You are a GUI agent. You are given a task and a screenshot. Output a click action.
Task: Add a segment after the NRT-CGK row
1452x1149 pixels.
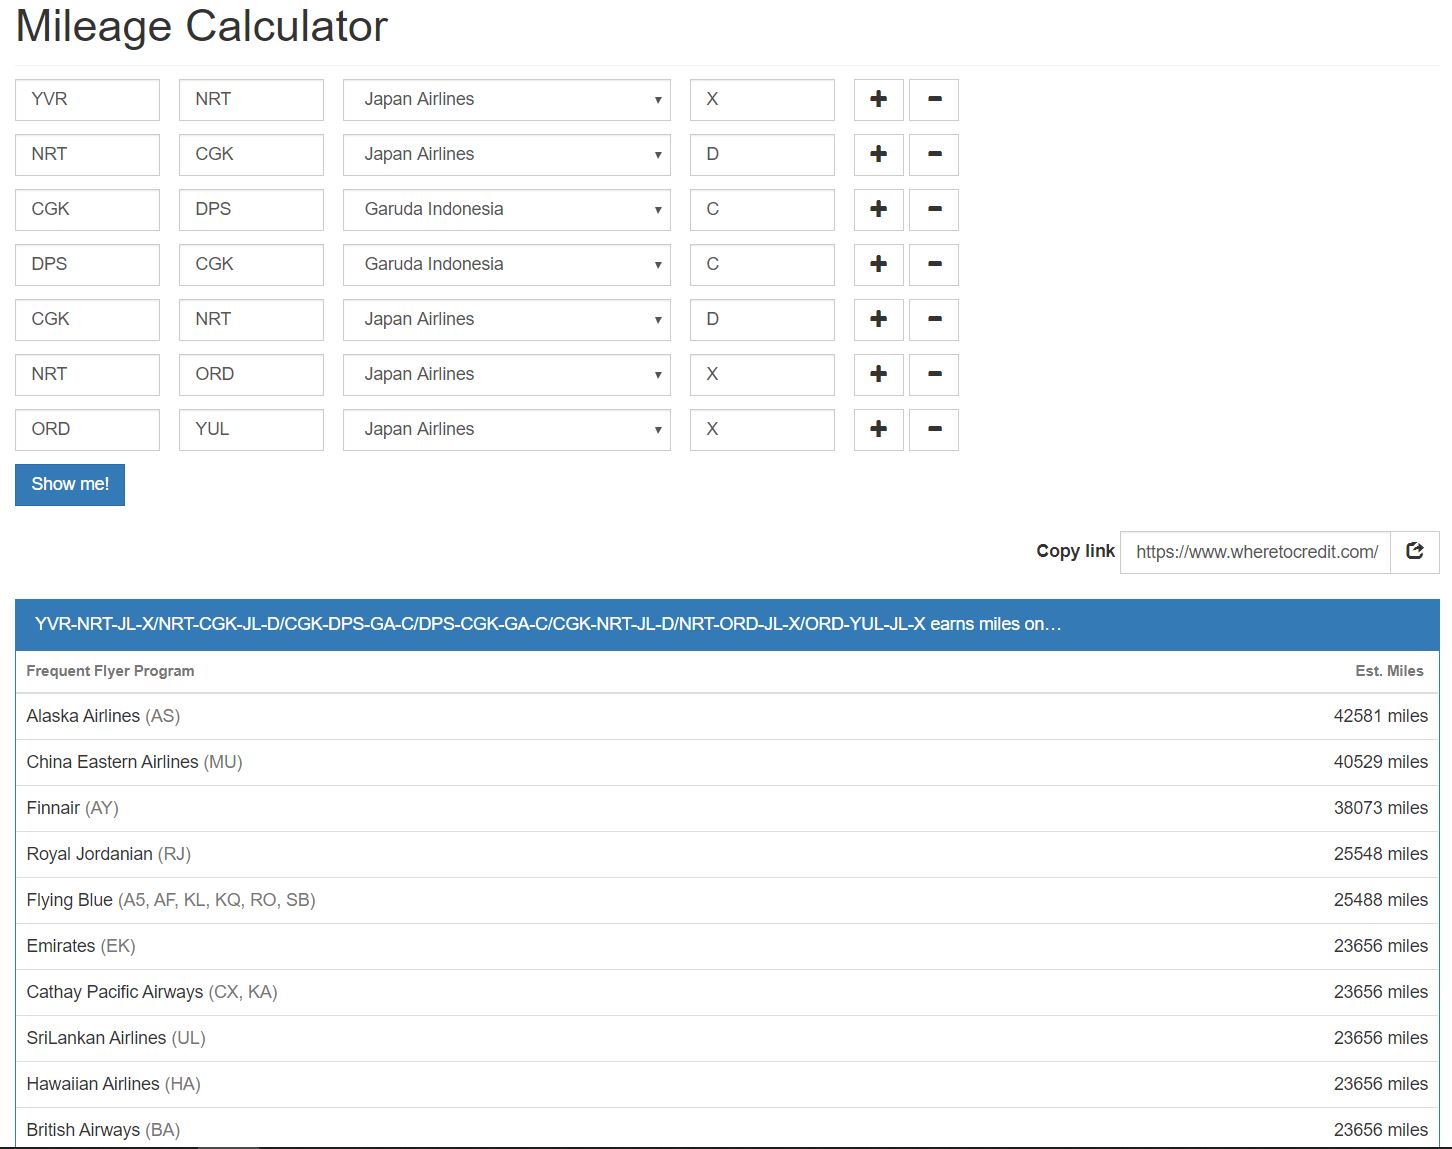(x=879, y=155)
